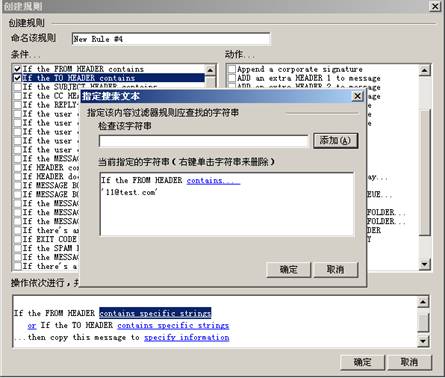
Task: Open the 'specify information' link
Action: (187, 338)
